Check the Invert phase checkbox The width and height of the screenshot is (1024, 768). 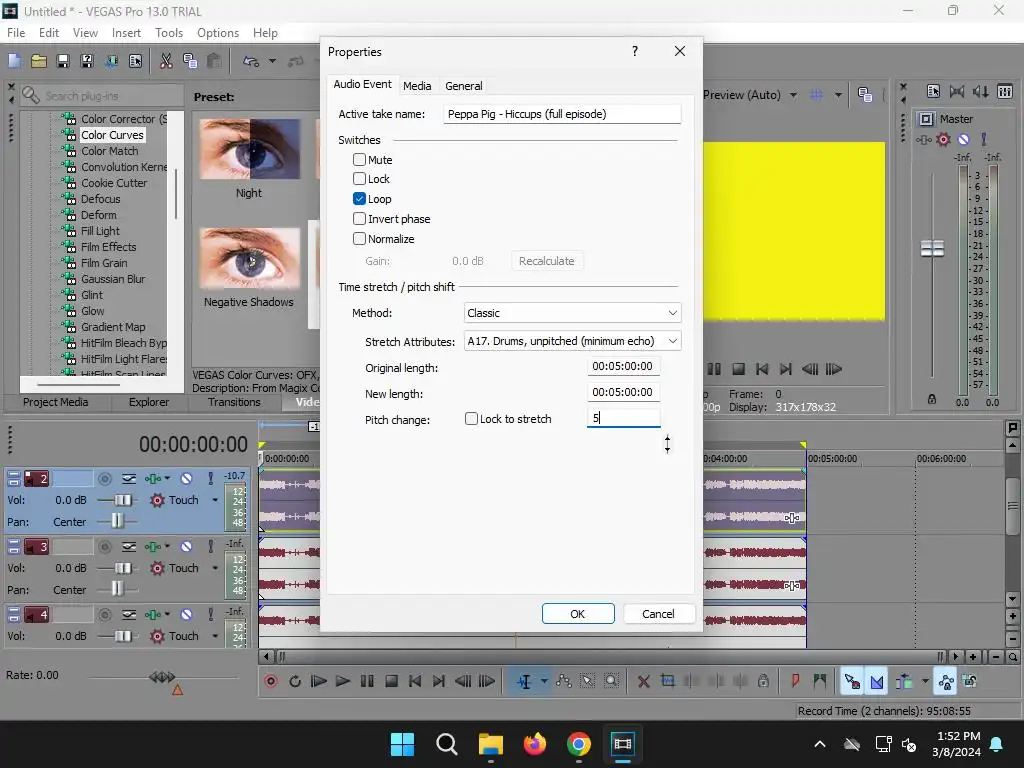tap(359, 219)
